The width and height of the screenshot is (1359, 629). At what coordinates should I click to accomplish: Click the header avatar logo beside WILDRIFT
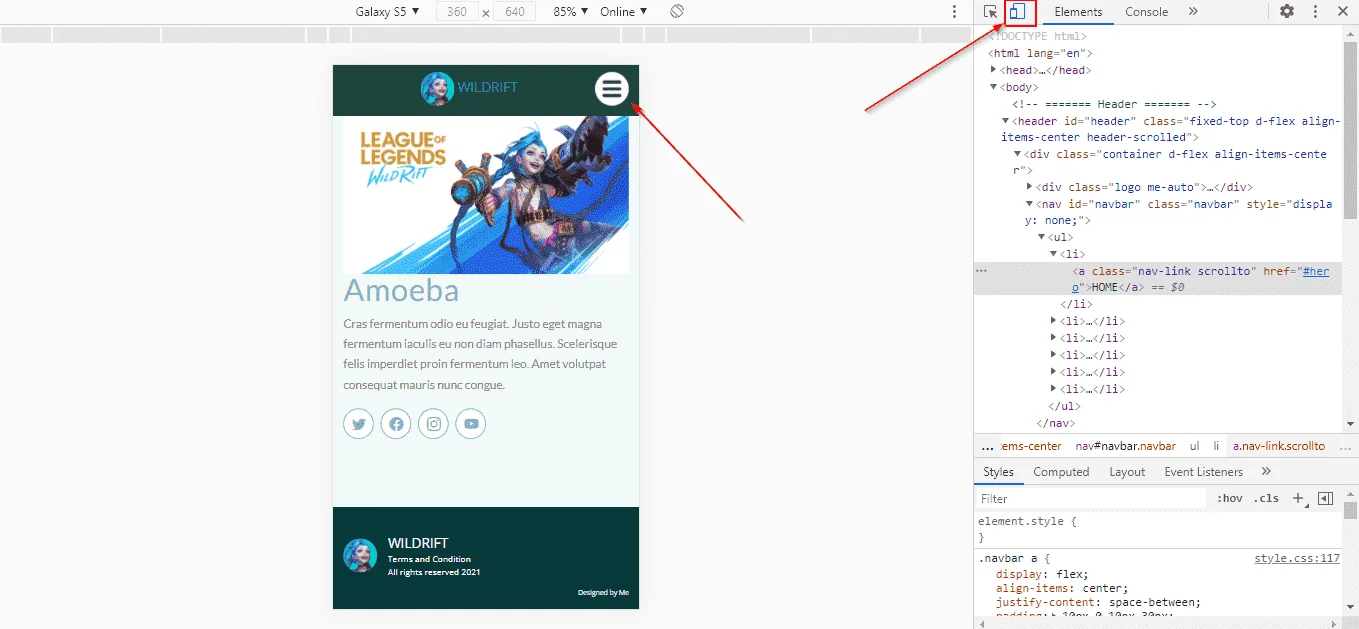(x=437, y=88)
